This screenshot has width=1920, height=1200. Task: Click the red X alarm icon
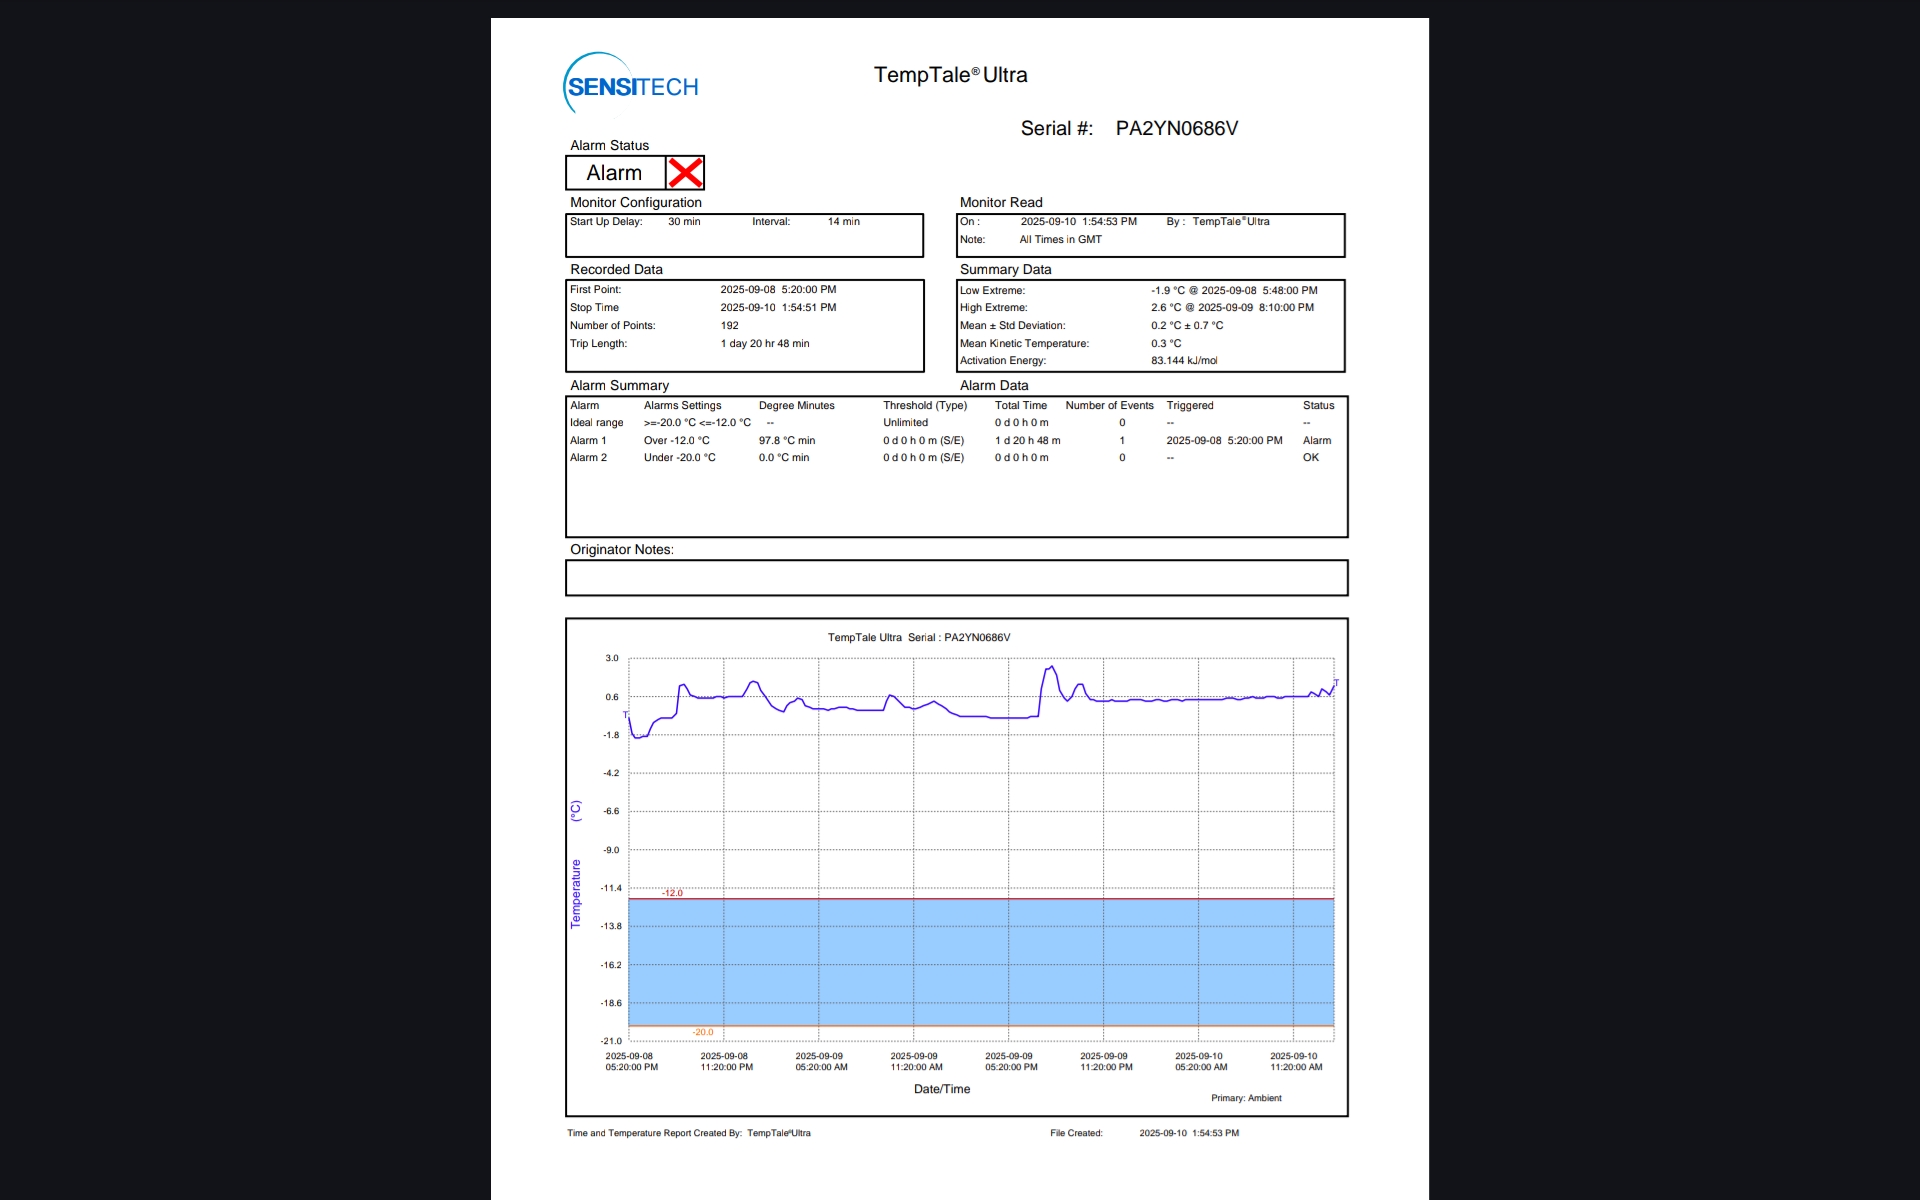[x=685, y=173]
